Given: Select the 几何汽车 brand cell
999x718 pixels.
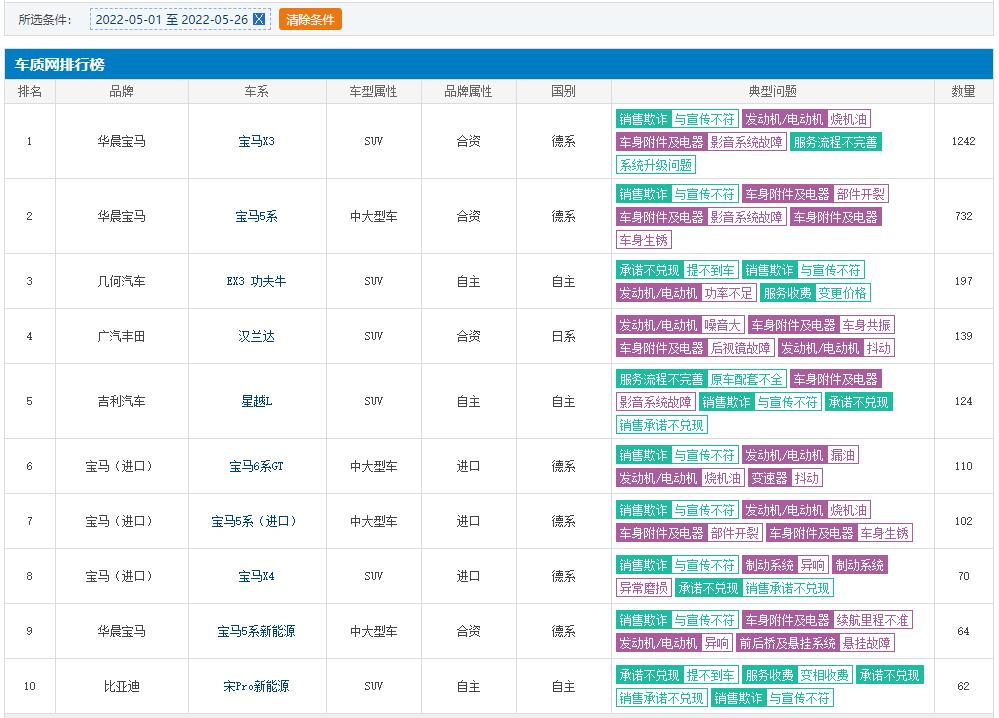Looking at the screenshot, I should 122,281.
